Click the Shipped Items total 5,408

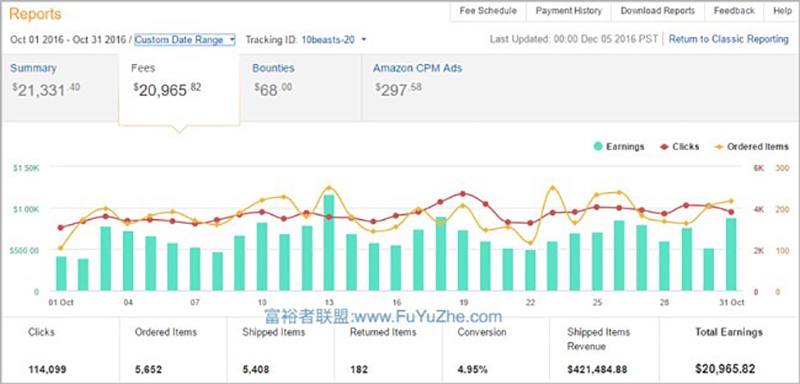(256, 369)
